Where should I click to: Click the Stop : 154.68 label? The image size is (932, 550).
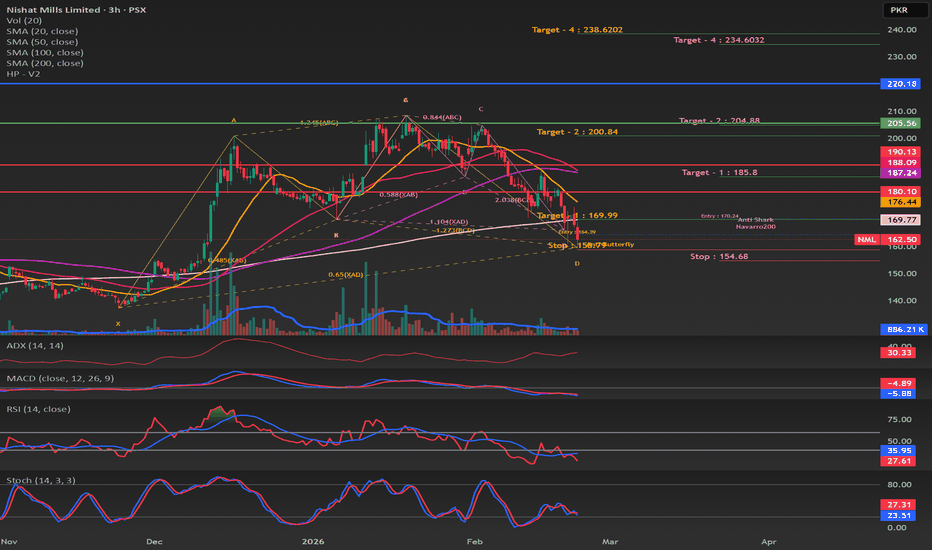[719, 256]
